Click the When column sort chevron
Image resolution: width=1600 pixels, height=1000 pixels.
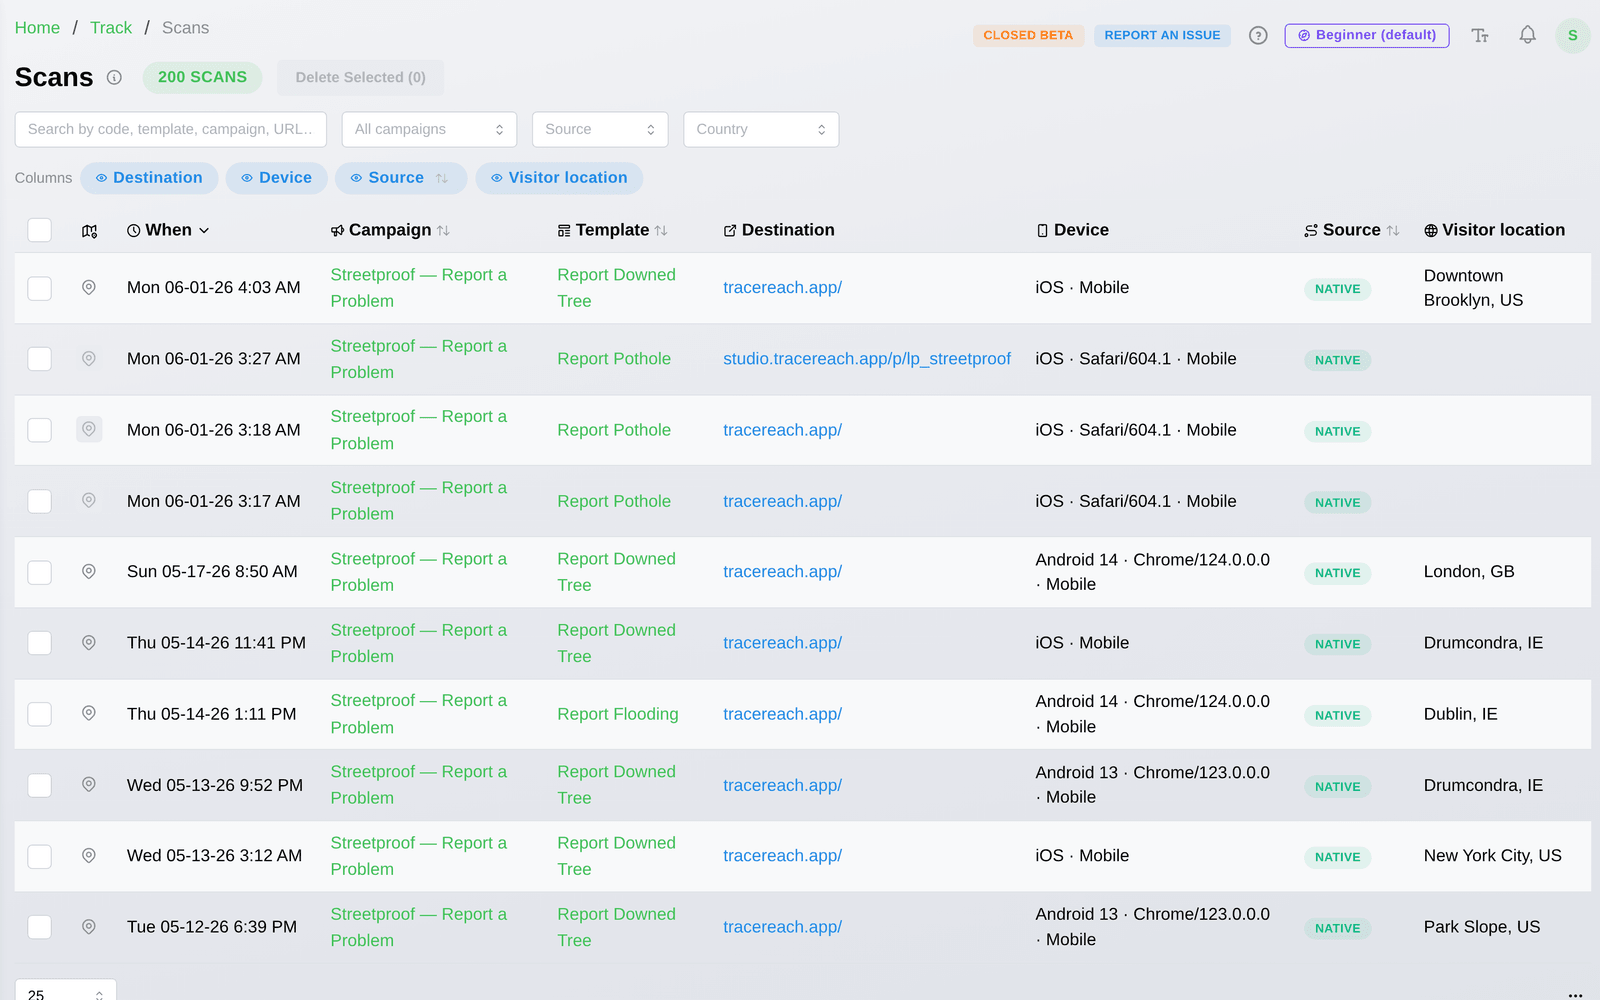pyautogui.click(x=204, y=231)
